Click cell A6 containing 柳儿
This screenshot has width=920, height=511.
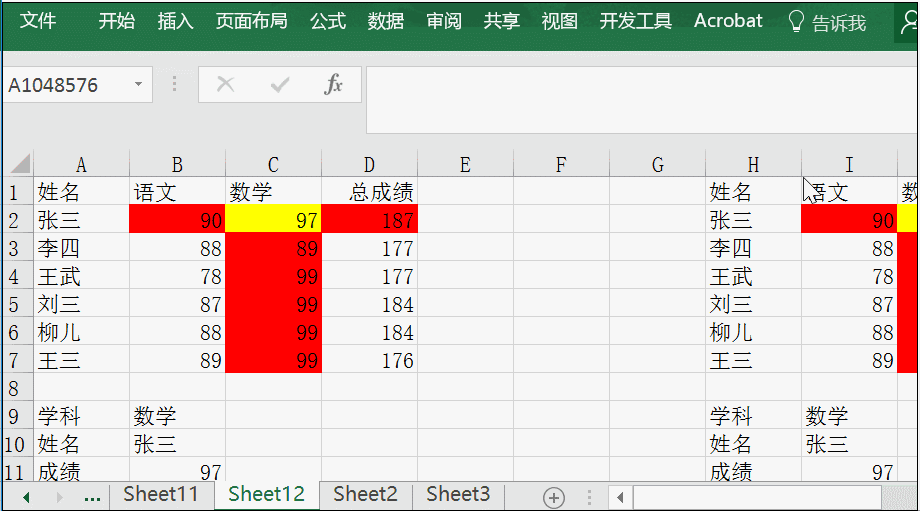click(x=81, y=332)
